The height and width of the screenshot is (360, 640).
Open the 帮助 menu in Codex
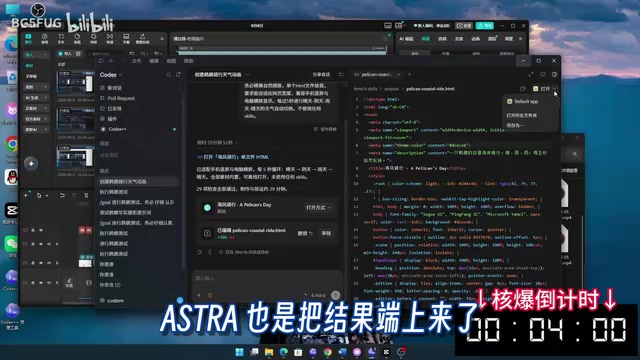click(x=189, y=61)
